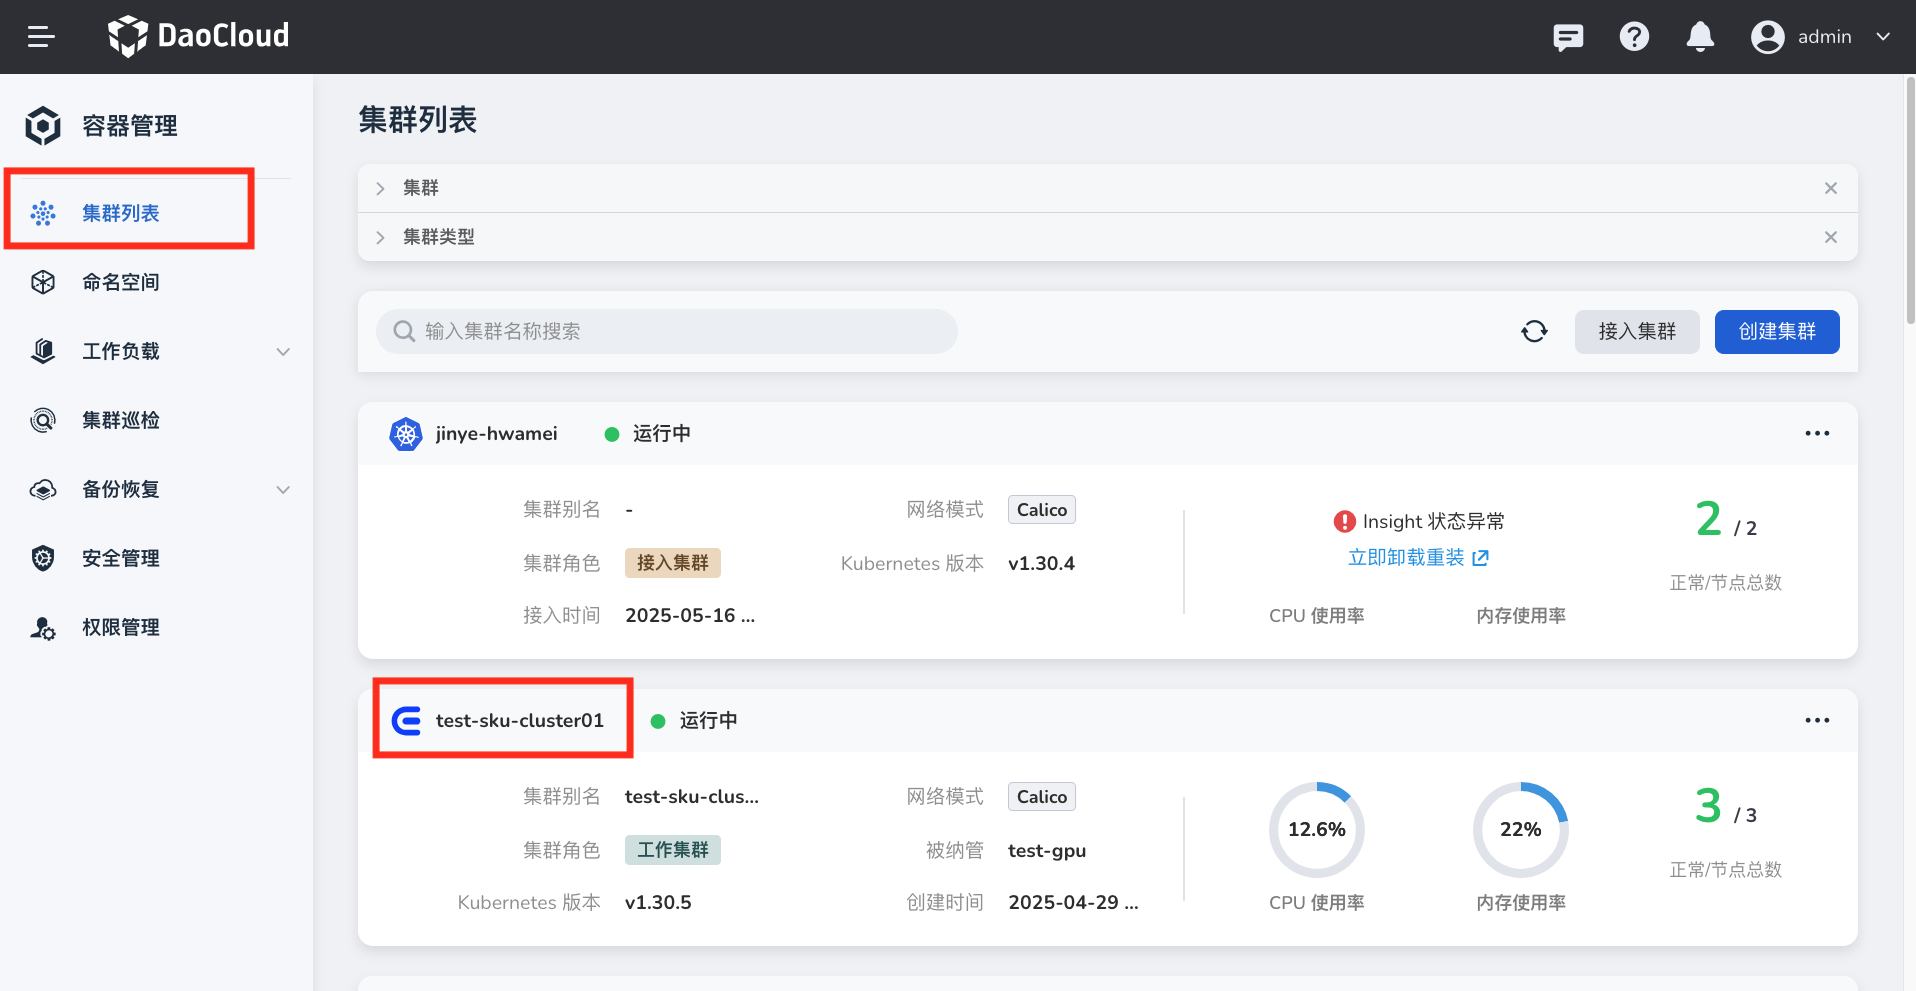Click the cluster name search field

pos(666,332)
